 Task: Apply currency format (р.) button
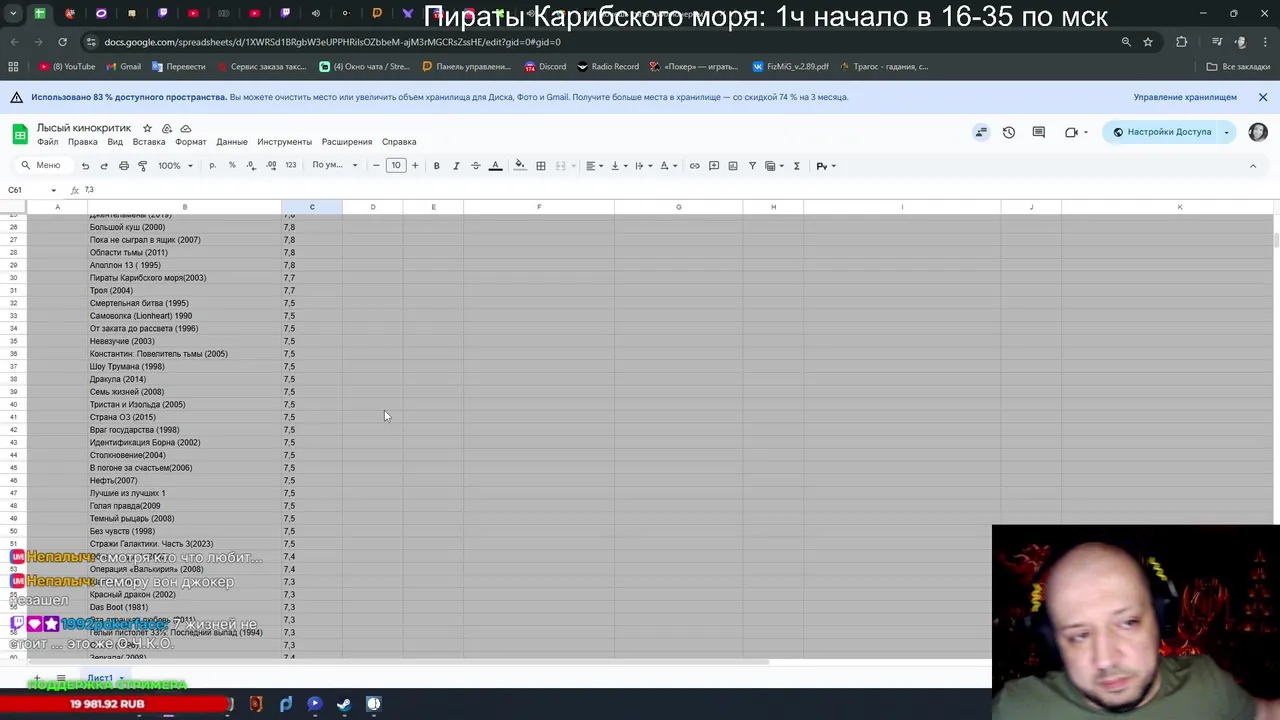pyautogui.click(x=212, y=166)
